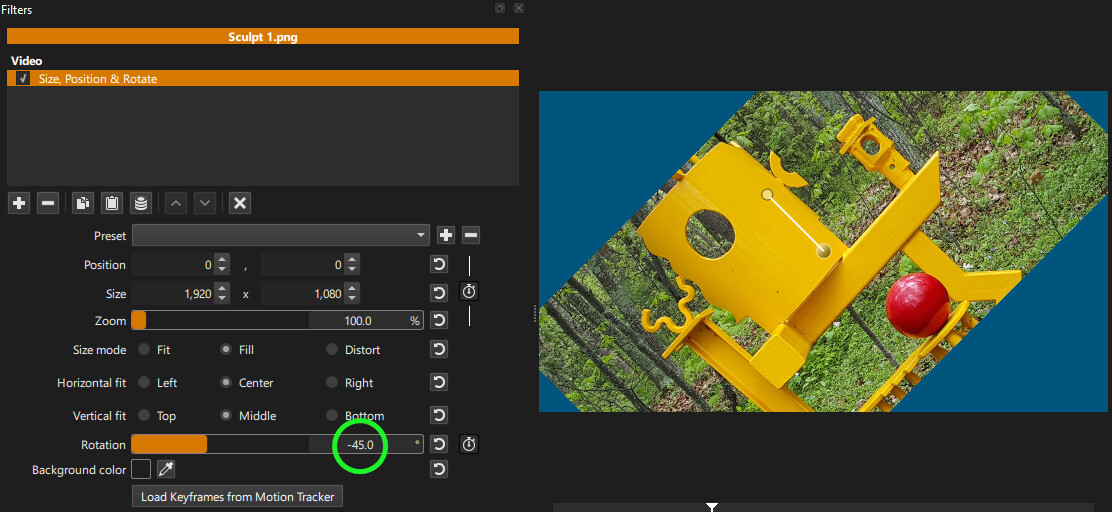Screen dimensions: 1112x512
Task: Increase Size width with the up stepper
Action: (x=222, y=288)
